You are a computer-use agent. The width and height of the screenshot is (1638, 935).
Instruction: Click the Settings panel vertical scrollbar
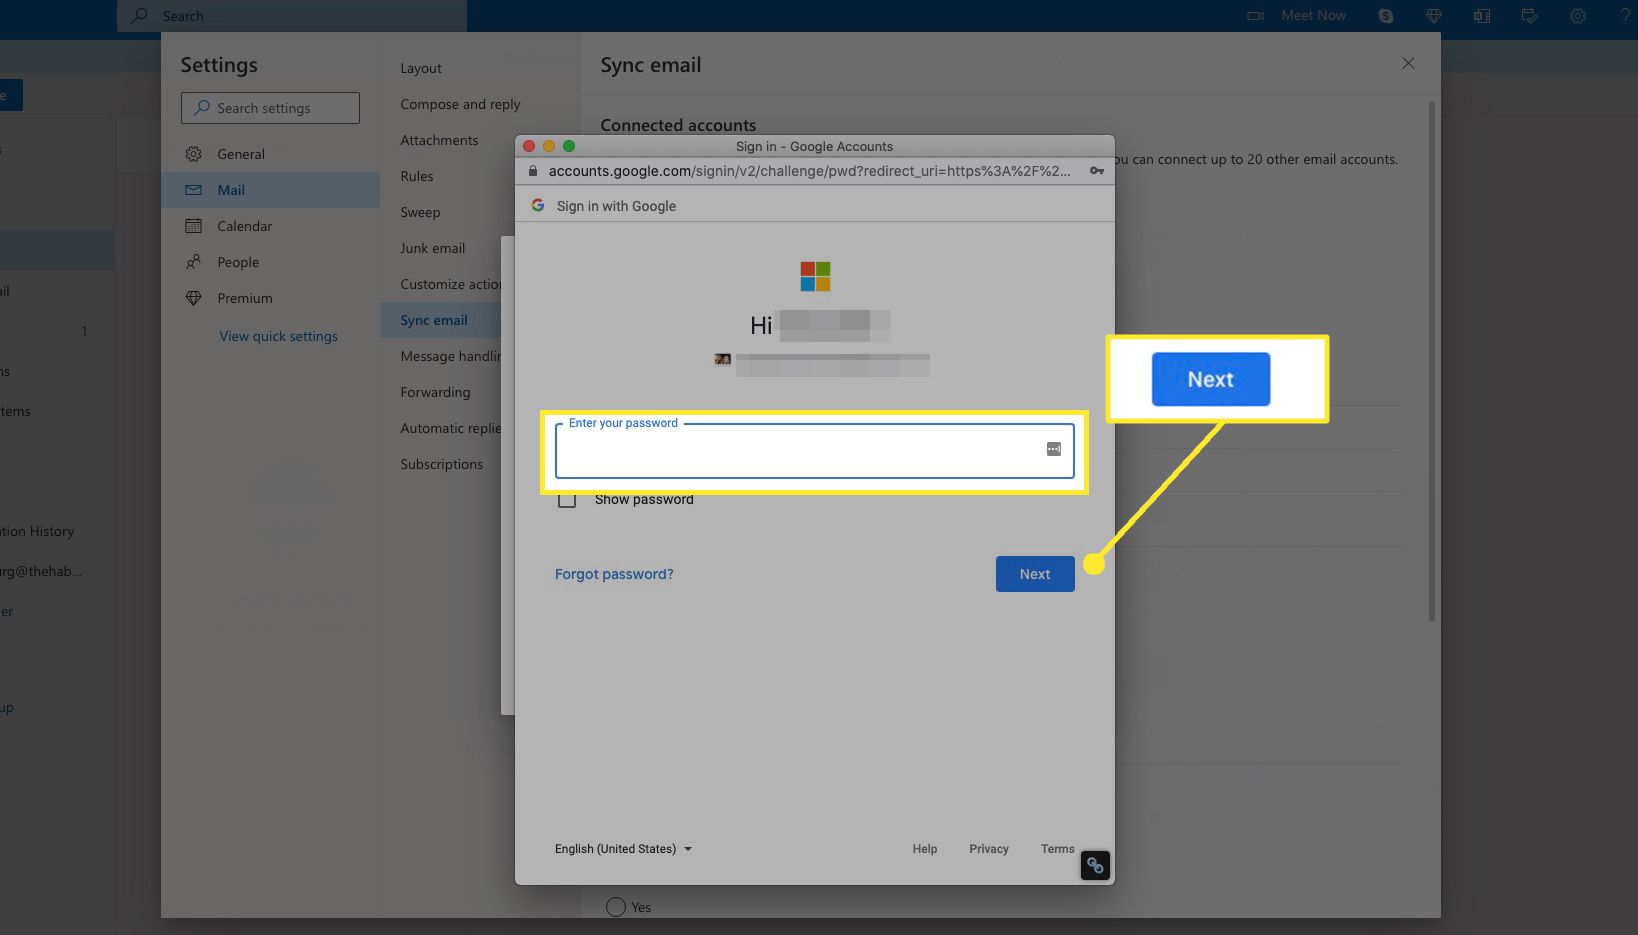click(1432, 360)
